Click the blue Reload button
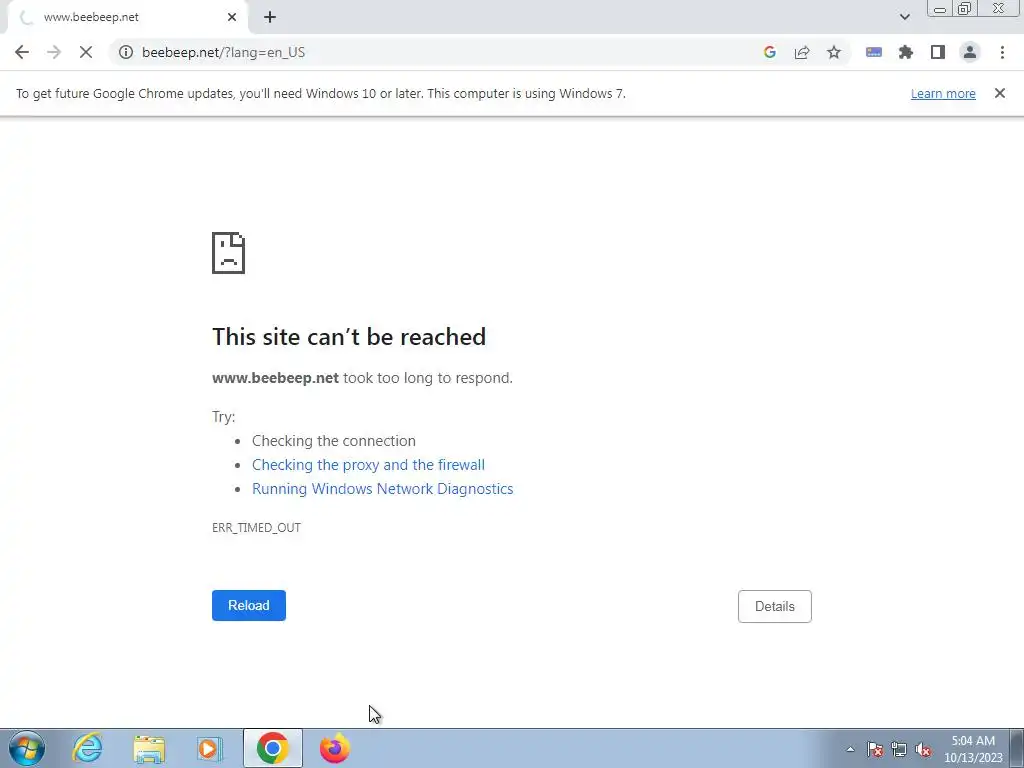Image resolution: width=1024 pixels, height=768 pixels. click(x=249, y=605)
